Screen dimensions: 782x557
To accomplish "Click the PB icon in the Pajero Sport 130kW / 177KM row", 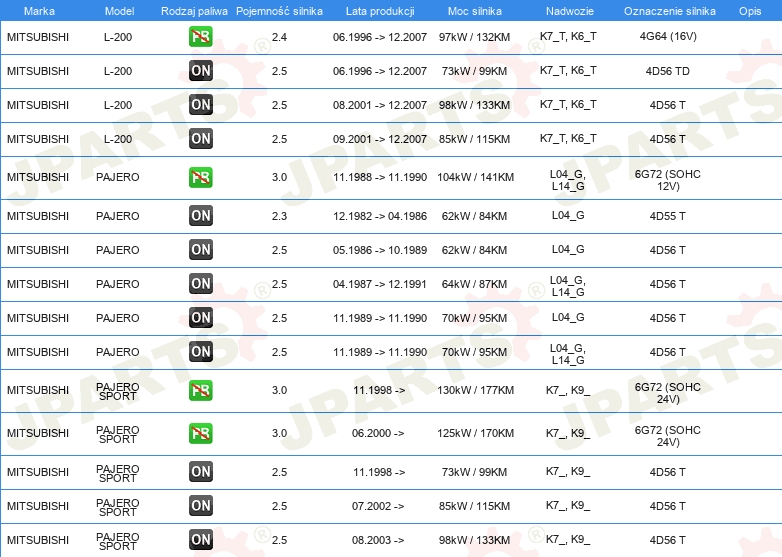I will tap(200, 390).
